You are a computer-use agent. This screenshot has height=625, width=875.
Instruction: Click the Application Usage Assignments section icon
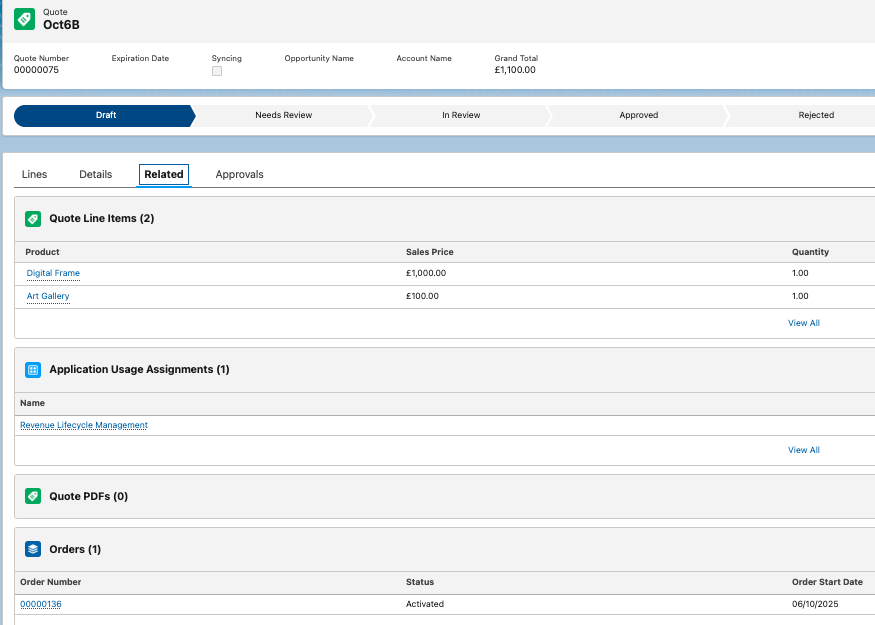[33, 370]
